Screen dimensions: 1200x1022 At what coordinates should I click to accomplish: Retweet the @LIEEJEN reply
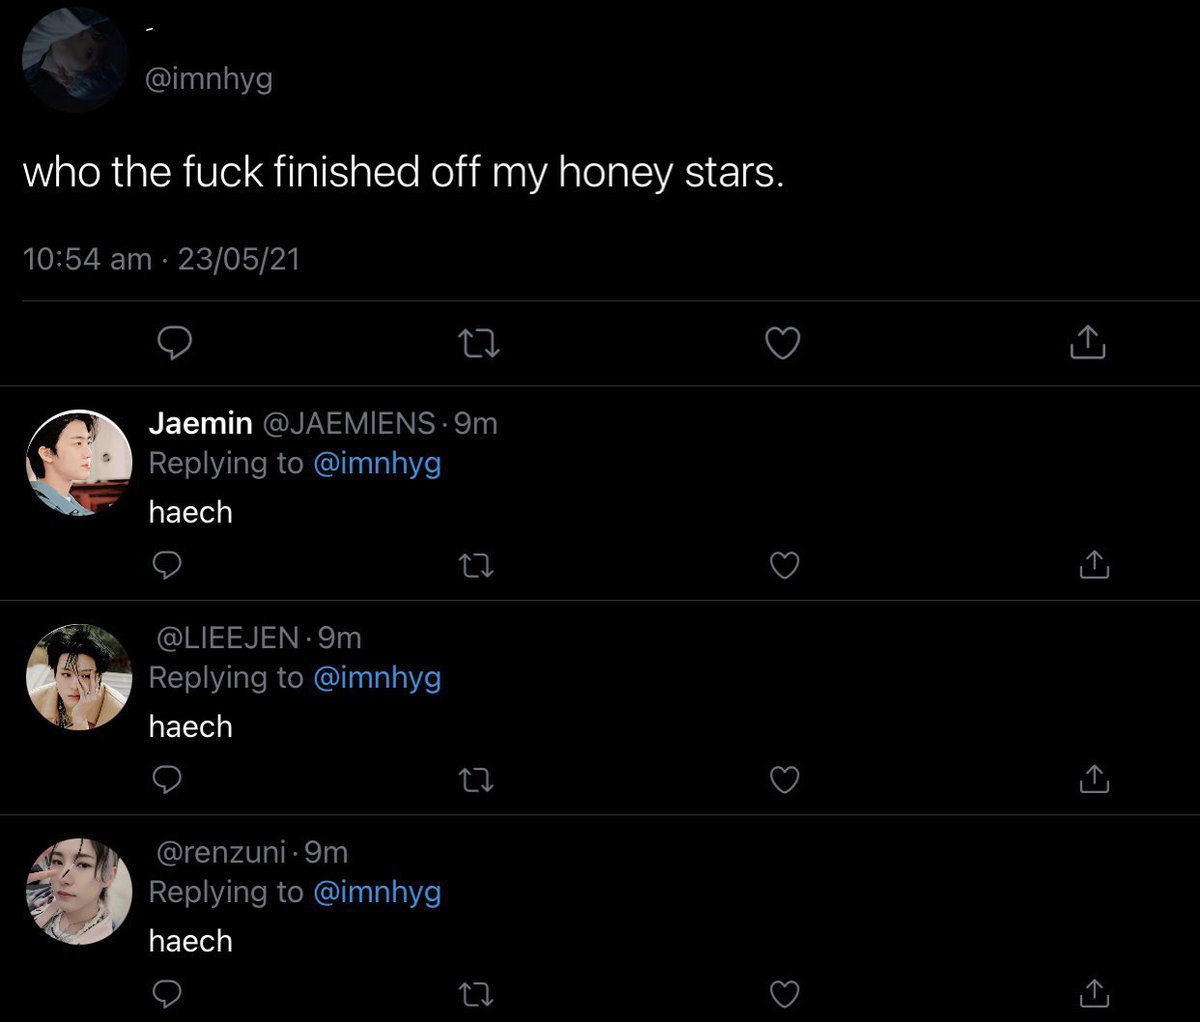(x=476, y=781)
